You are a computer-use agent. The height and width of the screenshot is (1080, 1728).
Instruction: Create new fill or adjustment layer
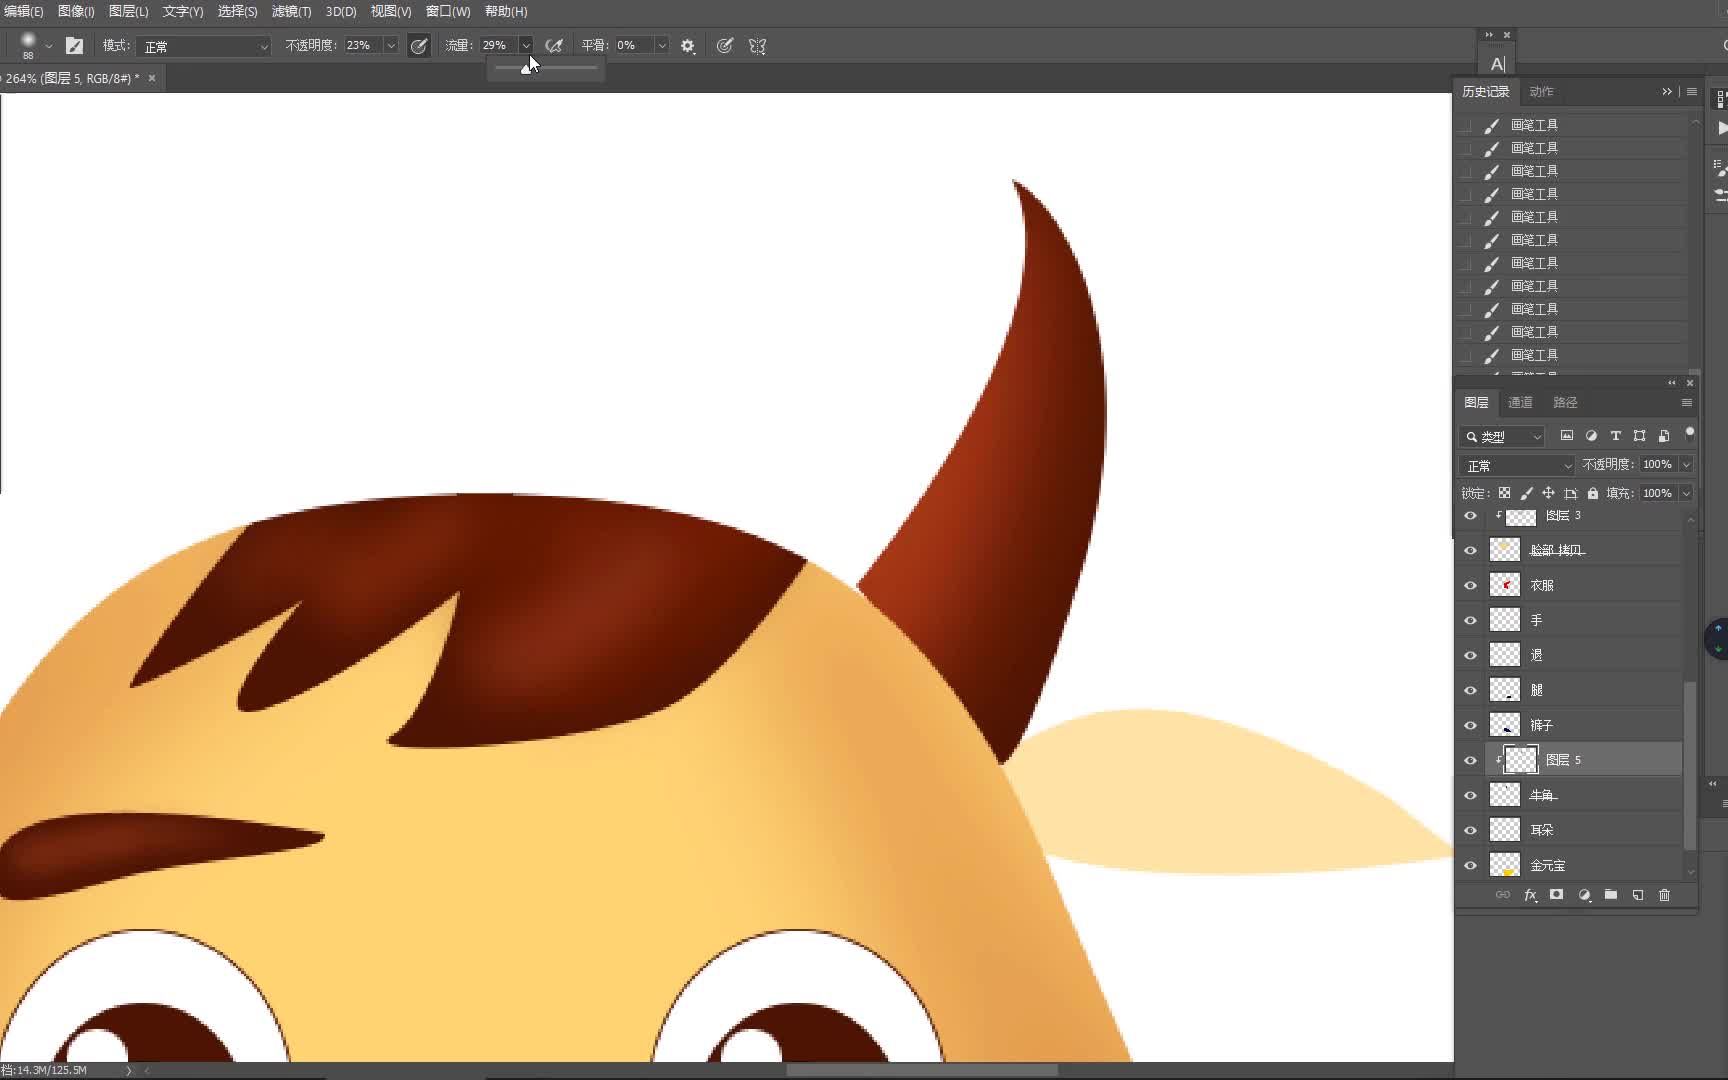click(1584, 895)
